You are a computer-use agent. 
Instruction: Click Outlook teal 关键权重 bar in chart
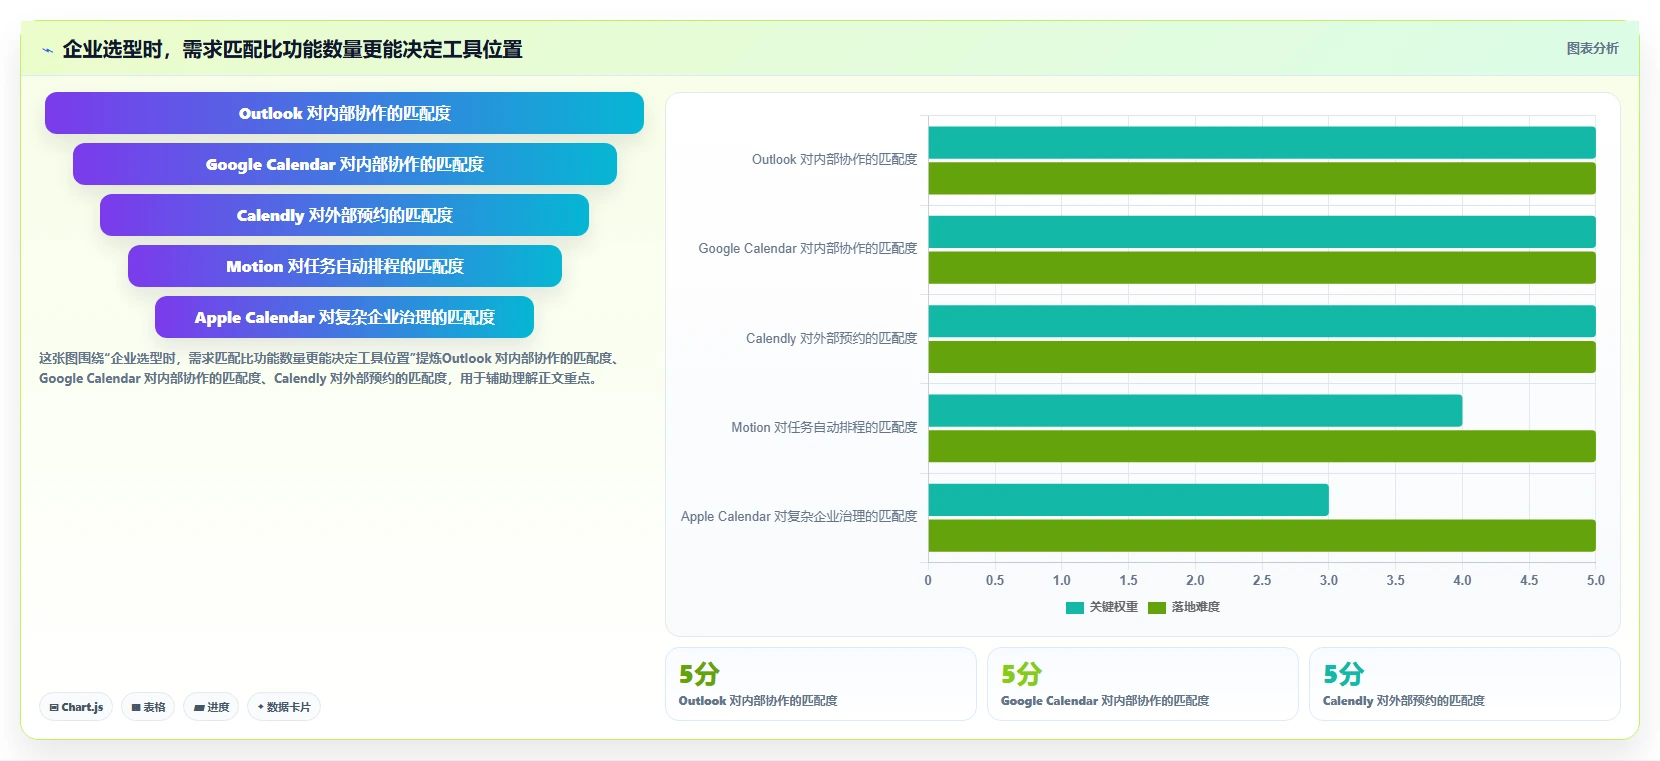point(1262,142)
